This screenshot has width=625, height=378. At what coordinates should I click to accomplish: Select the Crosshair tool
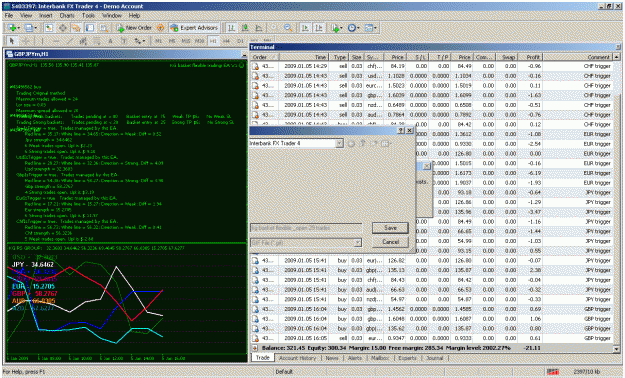point(26,41)
